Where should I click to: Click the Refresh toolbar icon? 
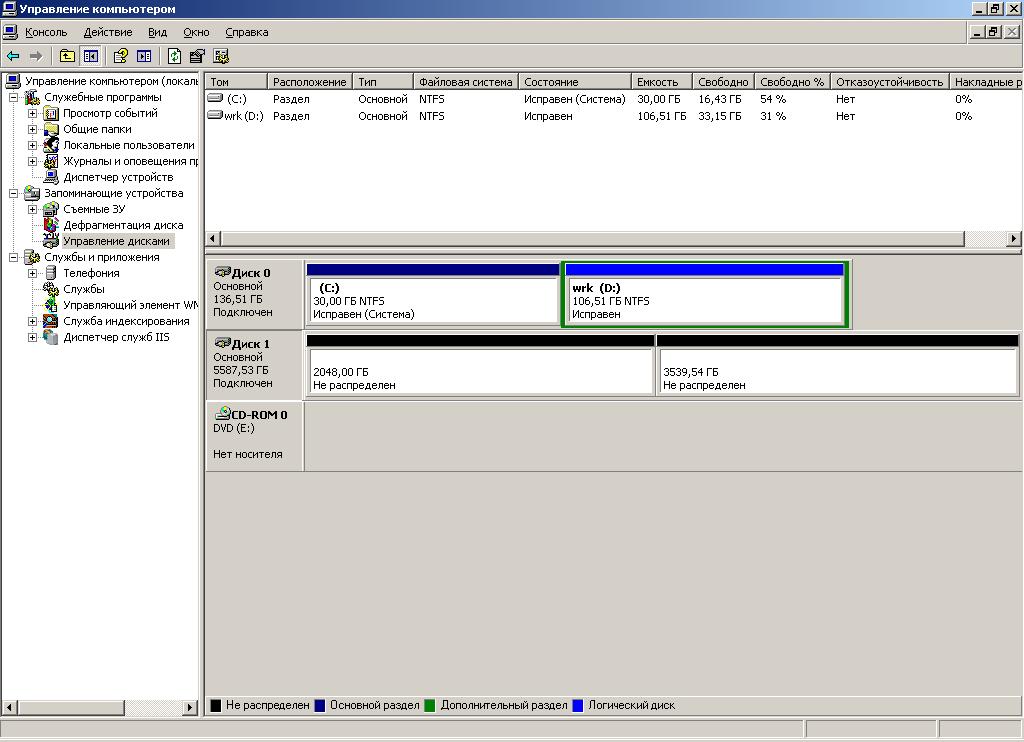coord(175,56)
